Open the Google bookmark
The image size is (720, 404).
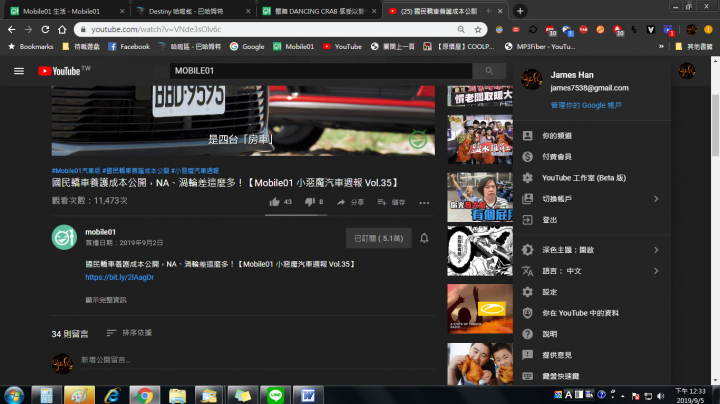[247, 46]
